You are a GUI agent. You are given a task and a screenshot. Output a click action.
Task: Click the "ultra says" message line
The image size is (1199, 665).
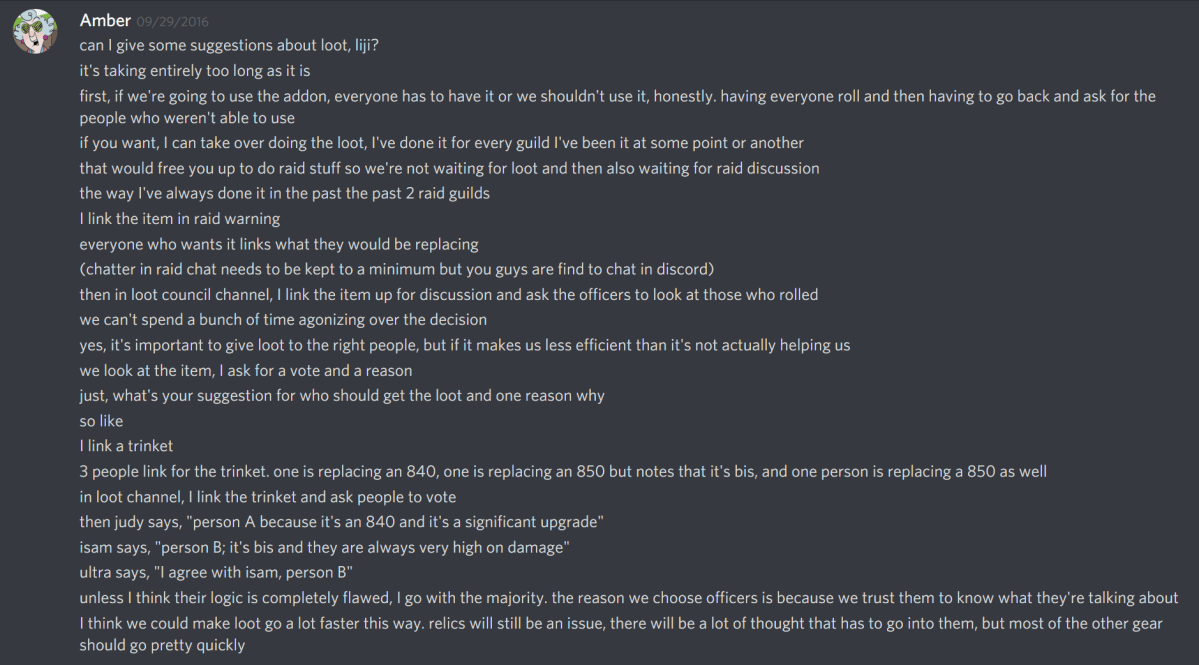(216, 573)
